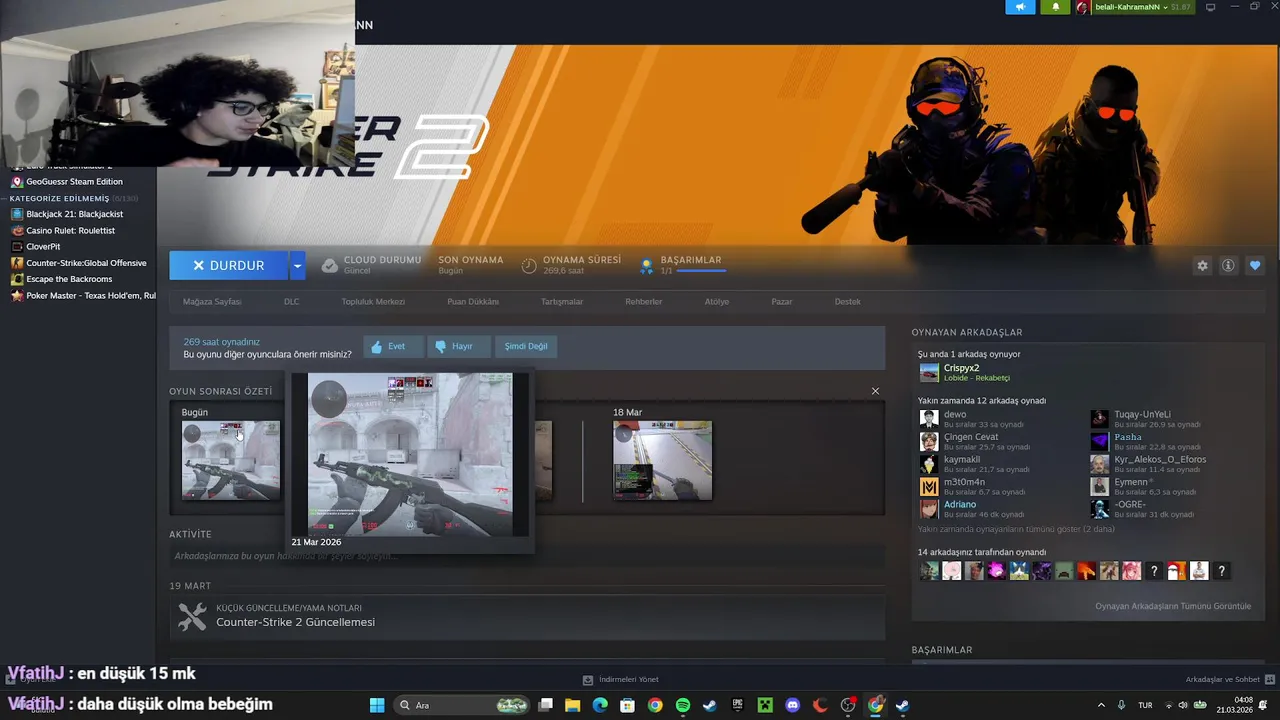
Task: Open Crispyx2 friend avatar
Action: point(929,373)
